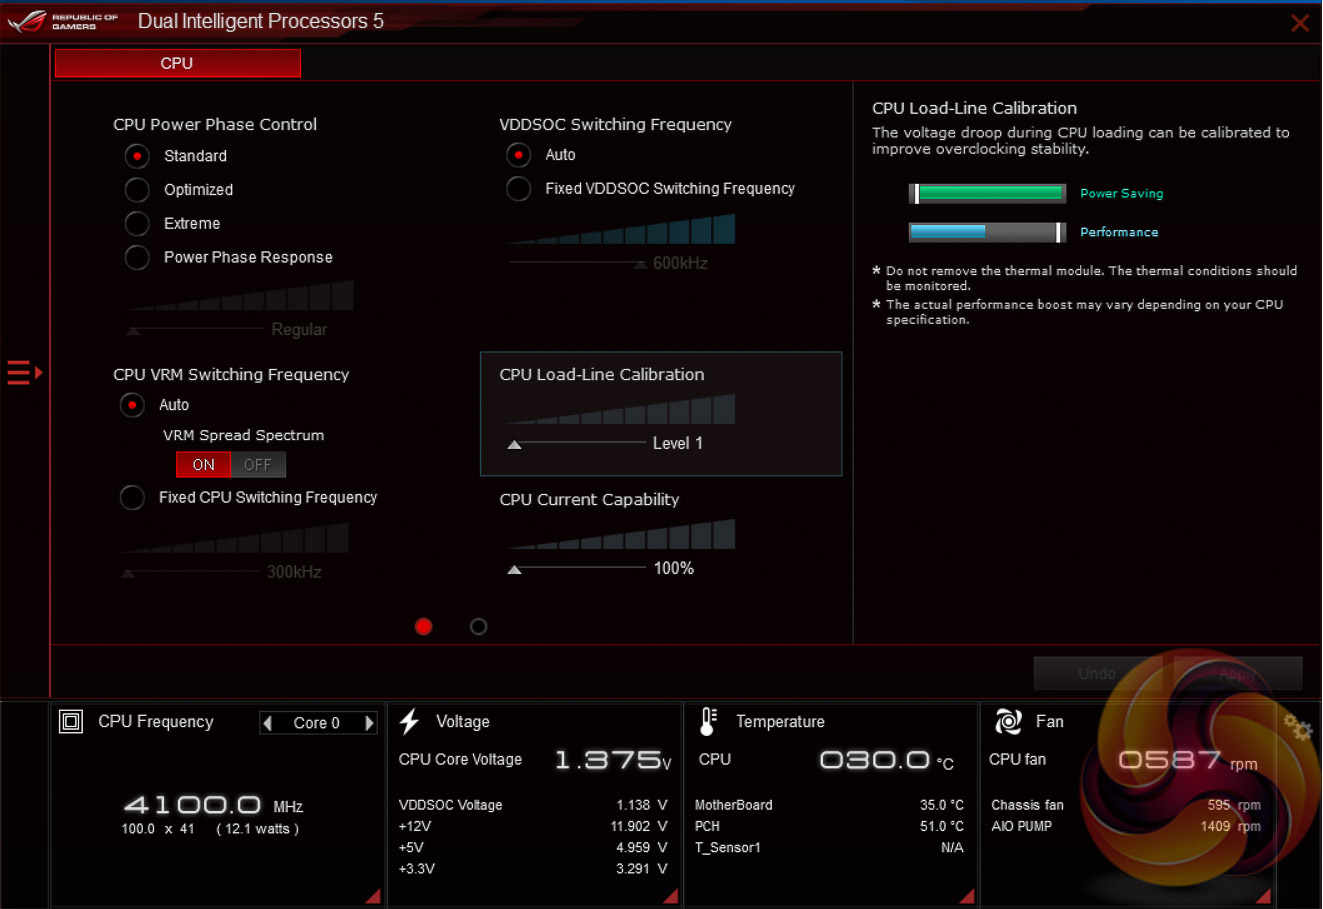Select Power Phase Response option
This screenshot has width=1323, height=909.
pyautogui.click(x=137, y=257)
